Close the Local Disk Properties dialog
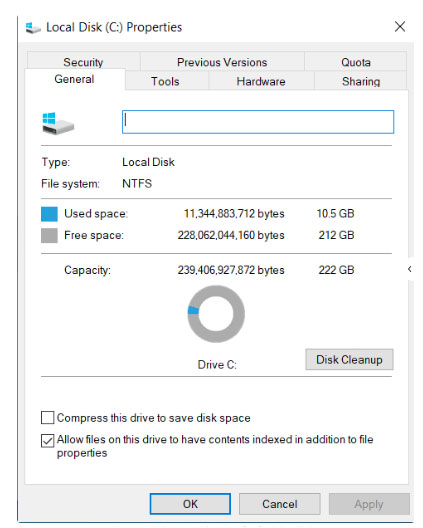The height and width of the screenshot is (528, 423). coord(400,27)
